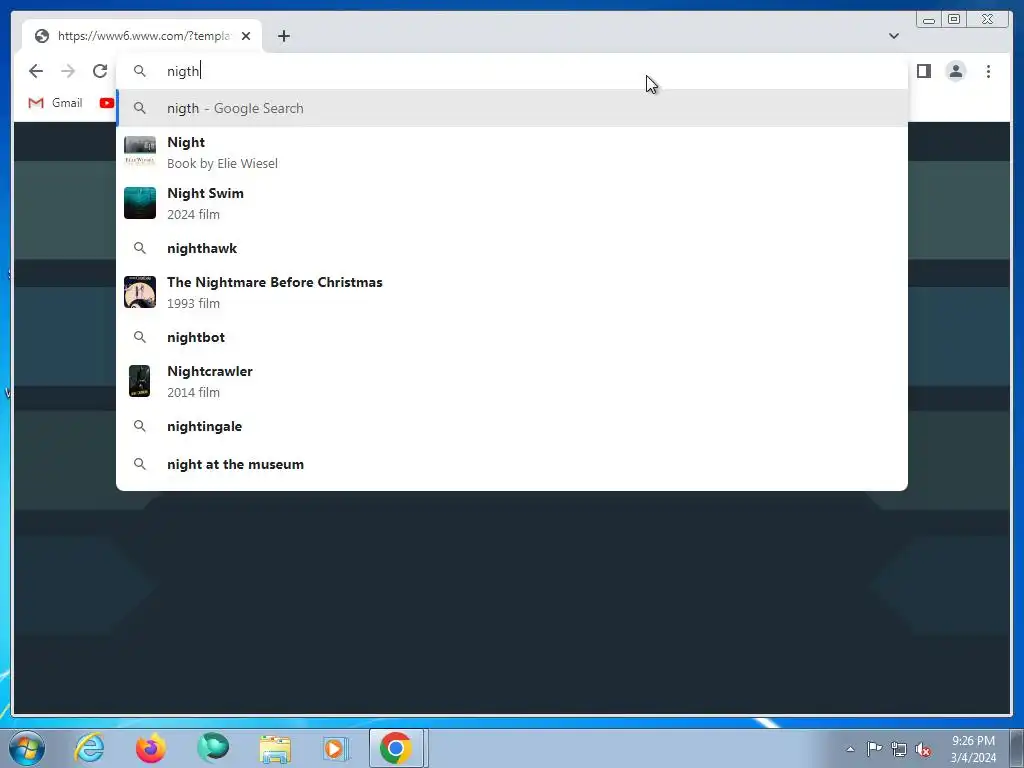The width and height of the screenshot is (1024, 768).
Task: Click the muted volume tray icon
Action: click(923, 749)
